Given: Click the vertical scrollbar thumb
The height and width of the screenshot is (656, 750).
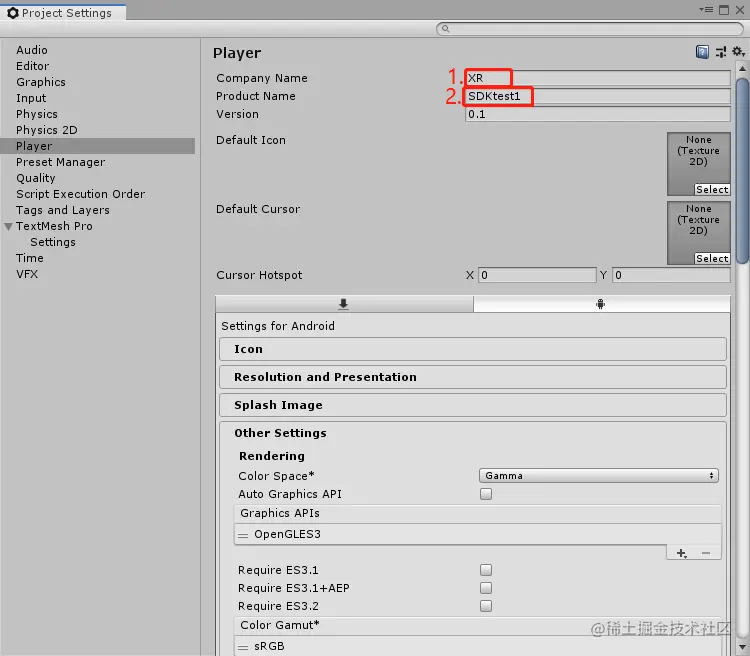Looking at the screenshot, I should [x=742, y=171].
